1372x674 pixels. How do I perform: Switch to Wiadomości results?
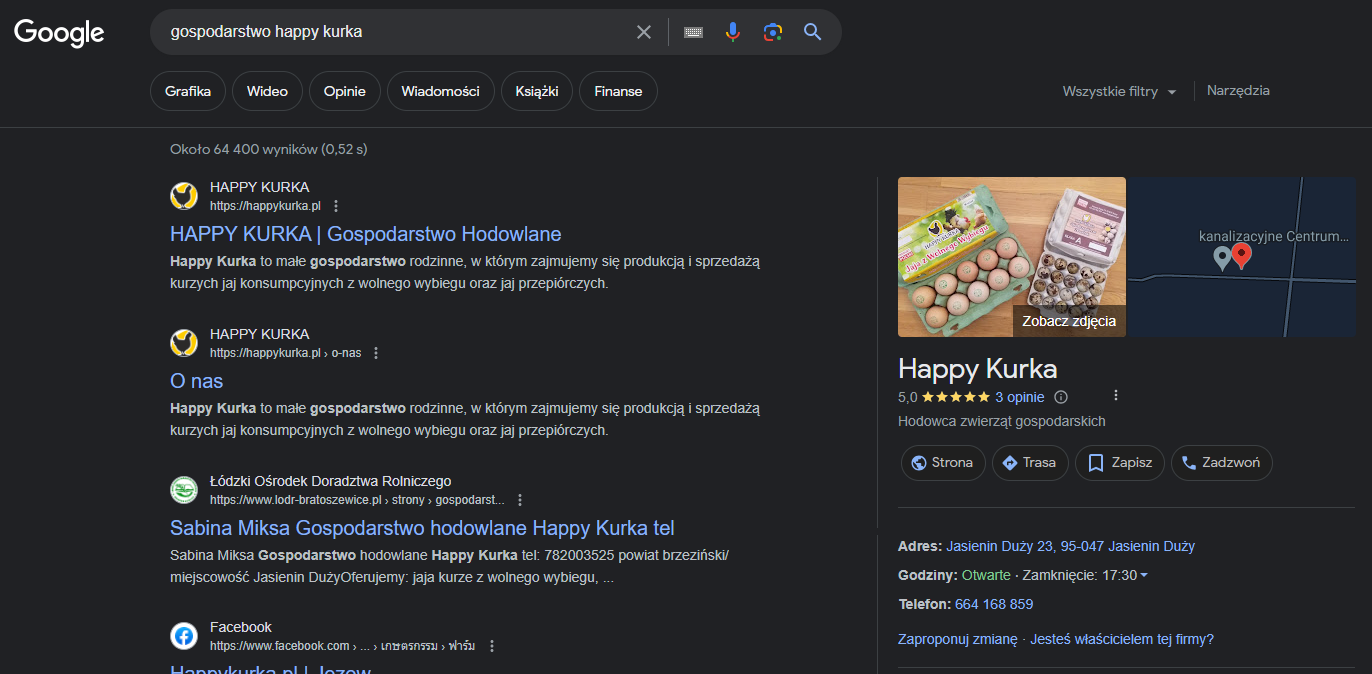click(x=441, y=91)
